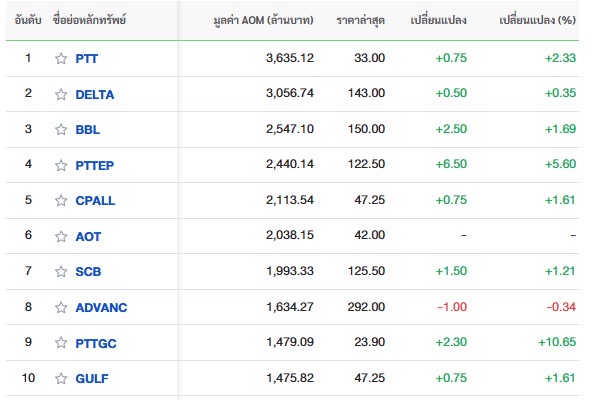The height and width of the screenshot is (400, 591).
Task: Toggle the favorite star for DELTA
Action: (61, 94)
